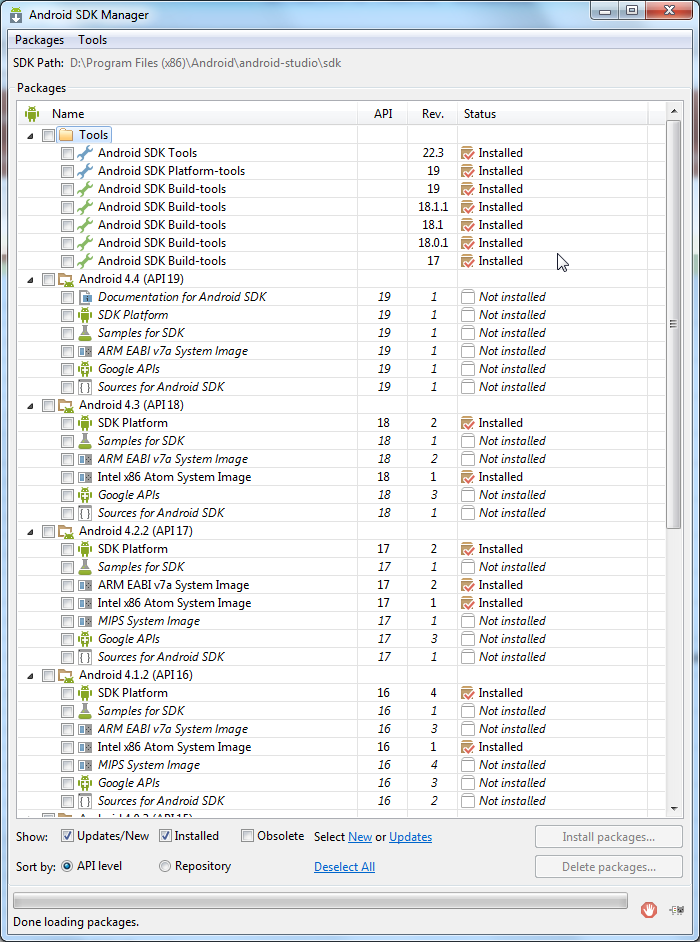700x942 pixels.
Task: Click the flask icon for API 16 Samples for SDK
Action: point(85,711)
